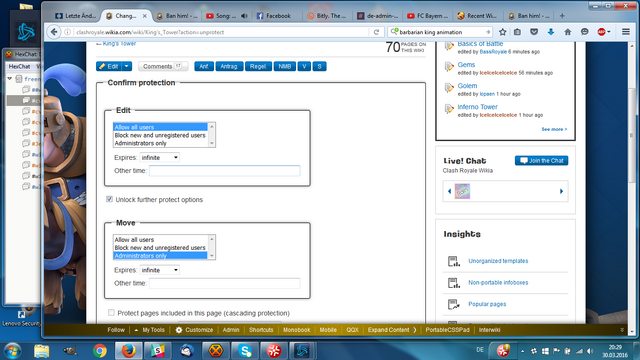Reload the page with the refresh icon
The height and width of the screenshot is (360, 640).
click(x=376, y=32)
